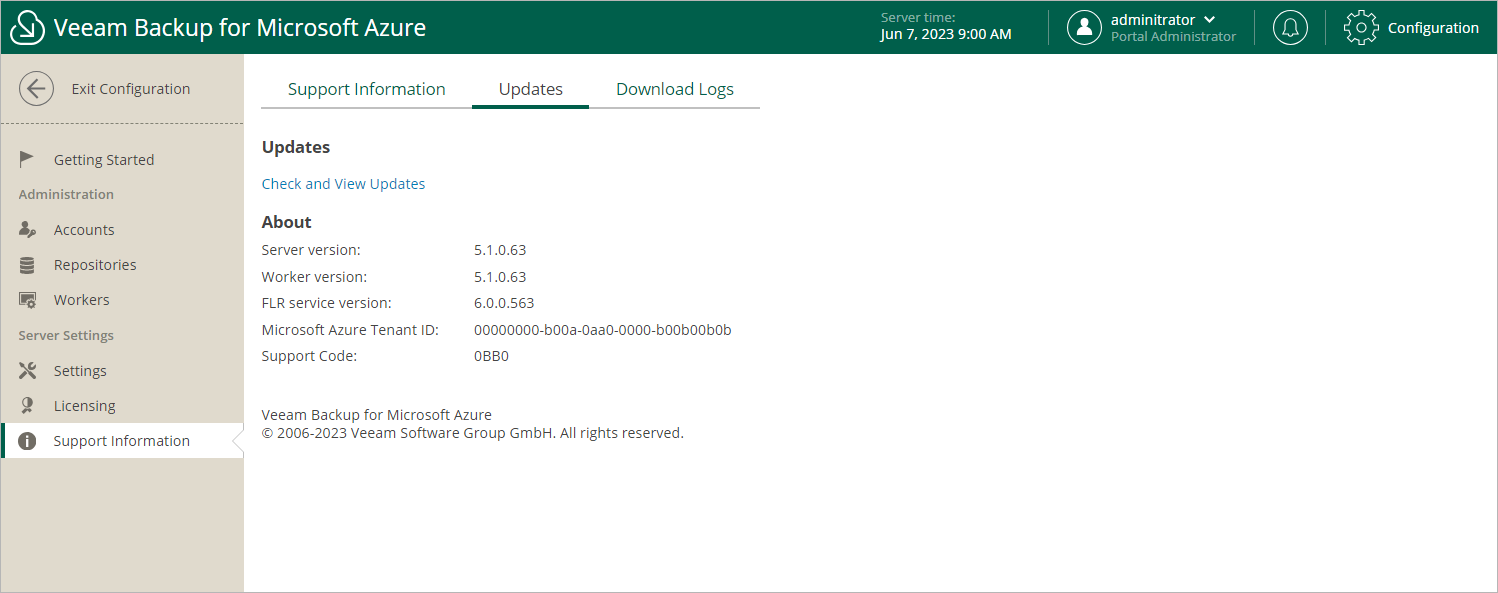
Task: Click the Support Information info icon
Action: (28, 441)
